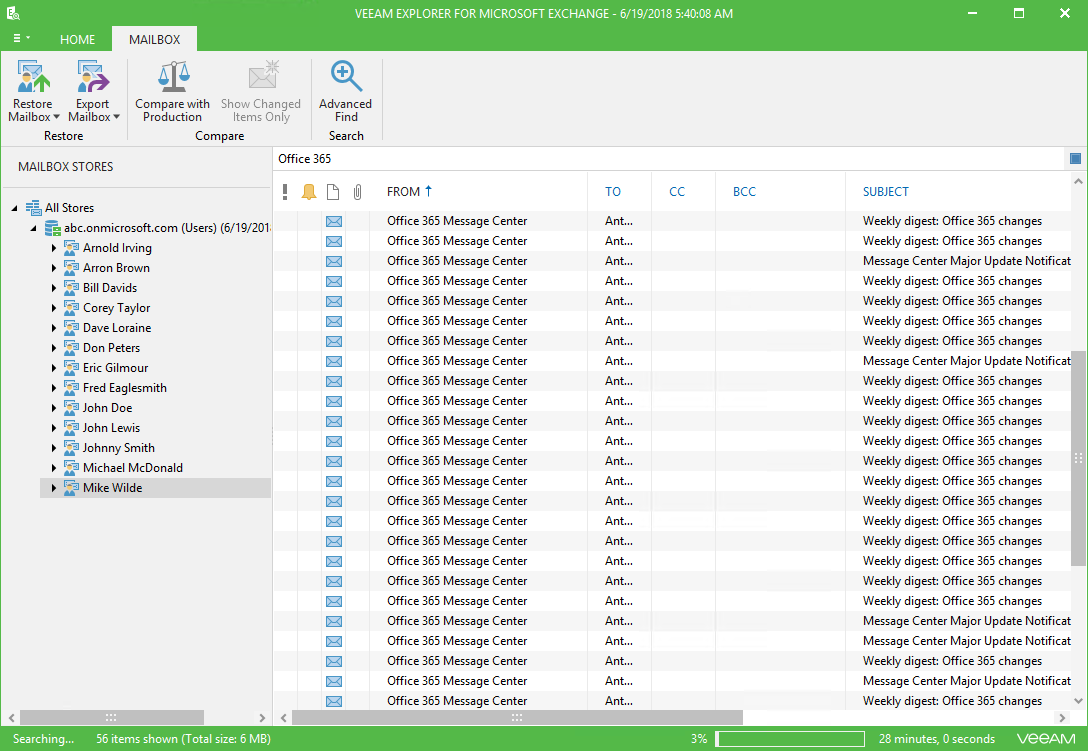Image resolution: width=1088 pixels, height=751 pixels.
Task: Click the message list horizontal scrollbar thumb
Action: coord(517,718)
